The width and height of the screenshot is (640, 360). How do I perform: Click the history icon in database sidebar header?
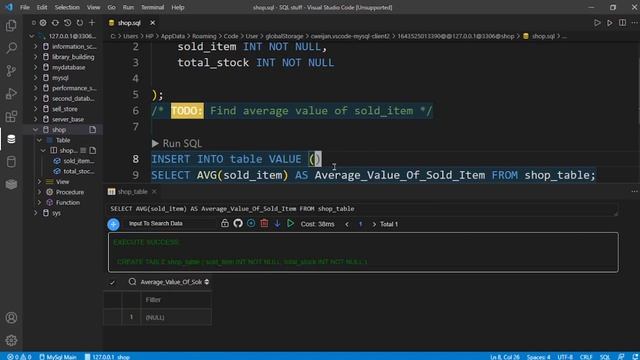tap(67, 23)
